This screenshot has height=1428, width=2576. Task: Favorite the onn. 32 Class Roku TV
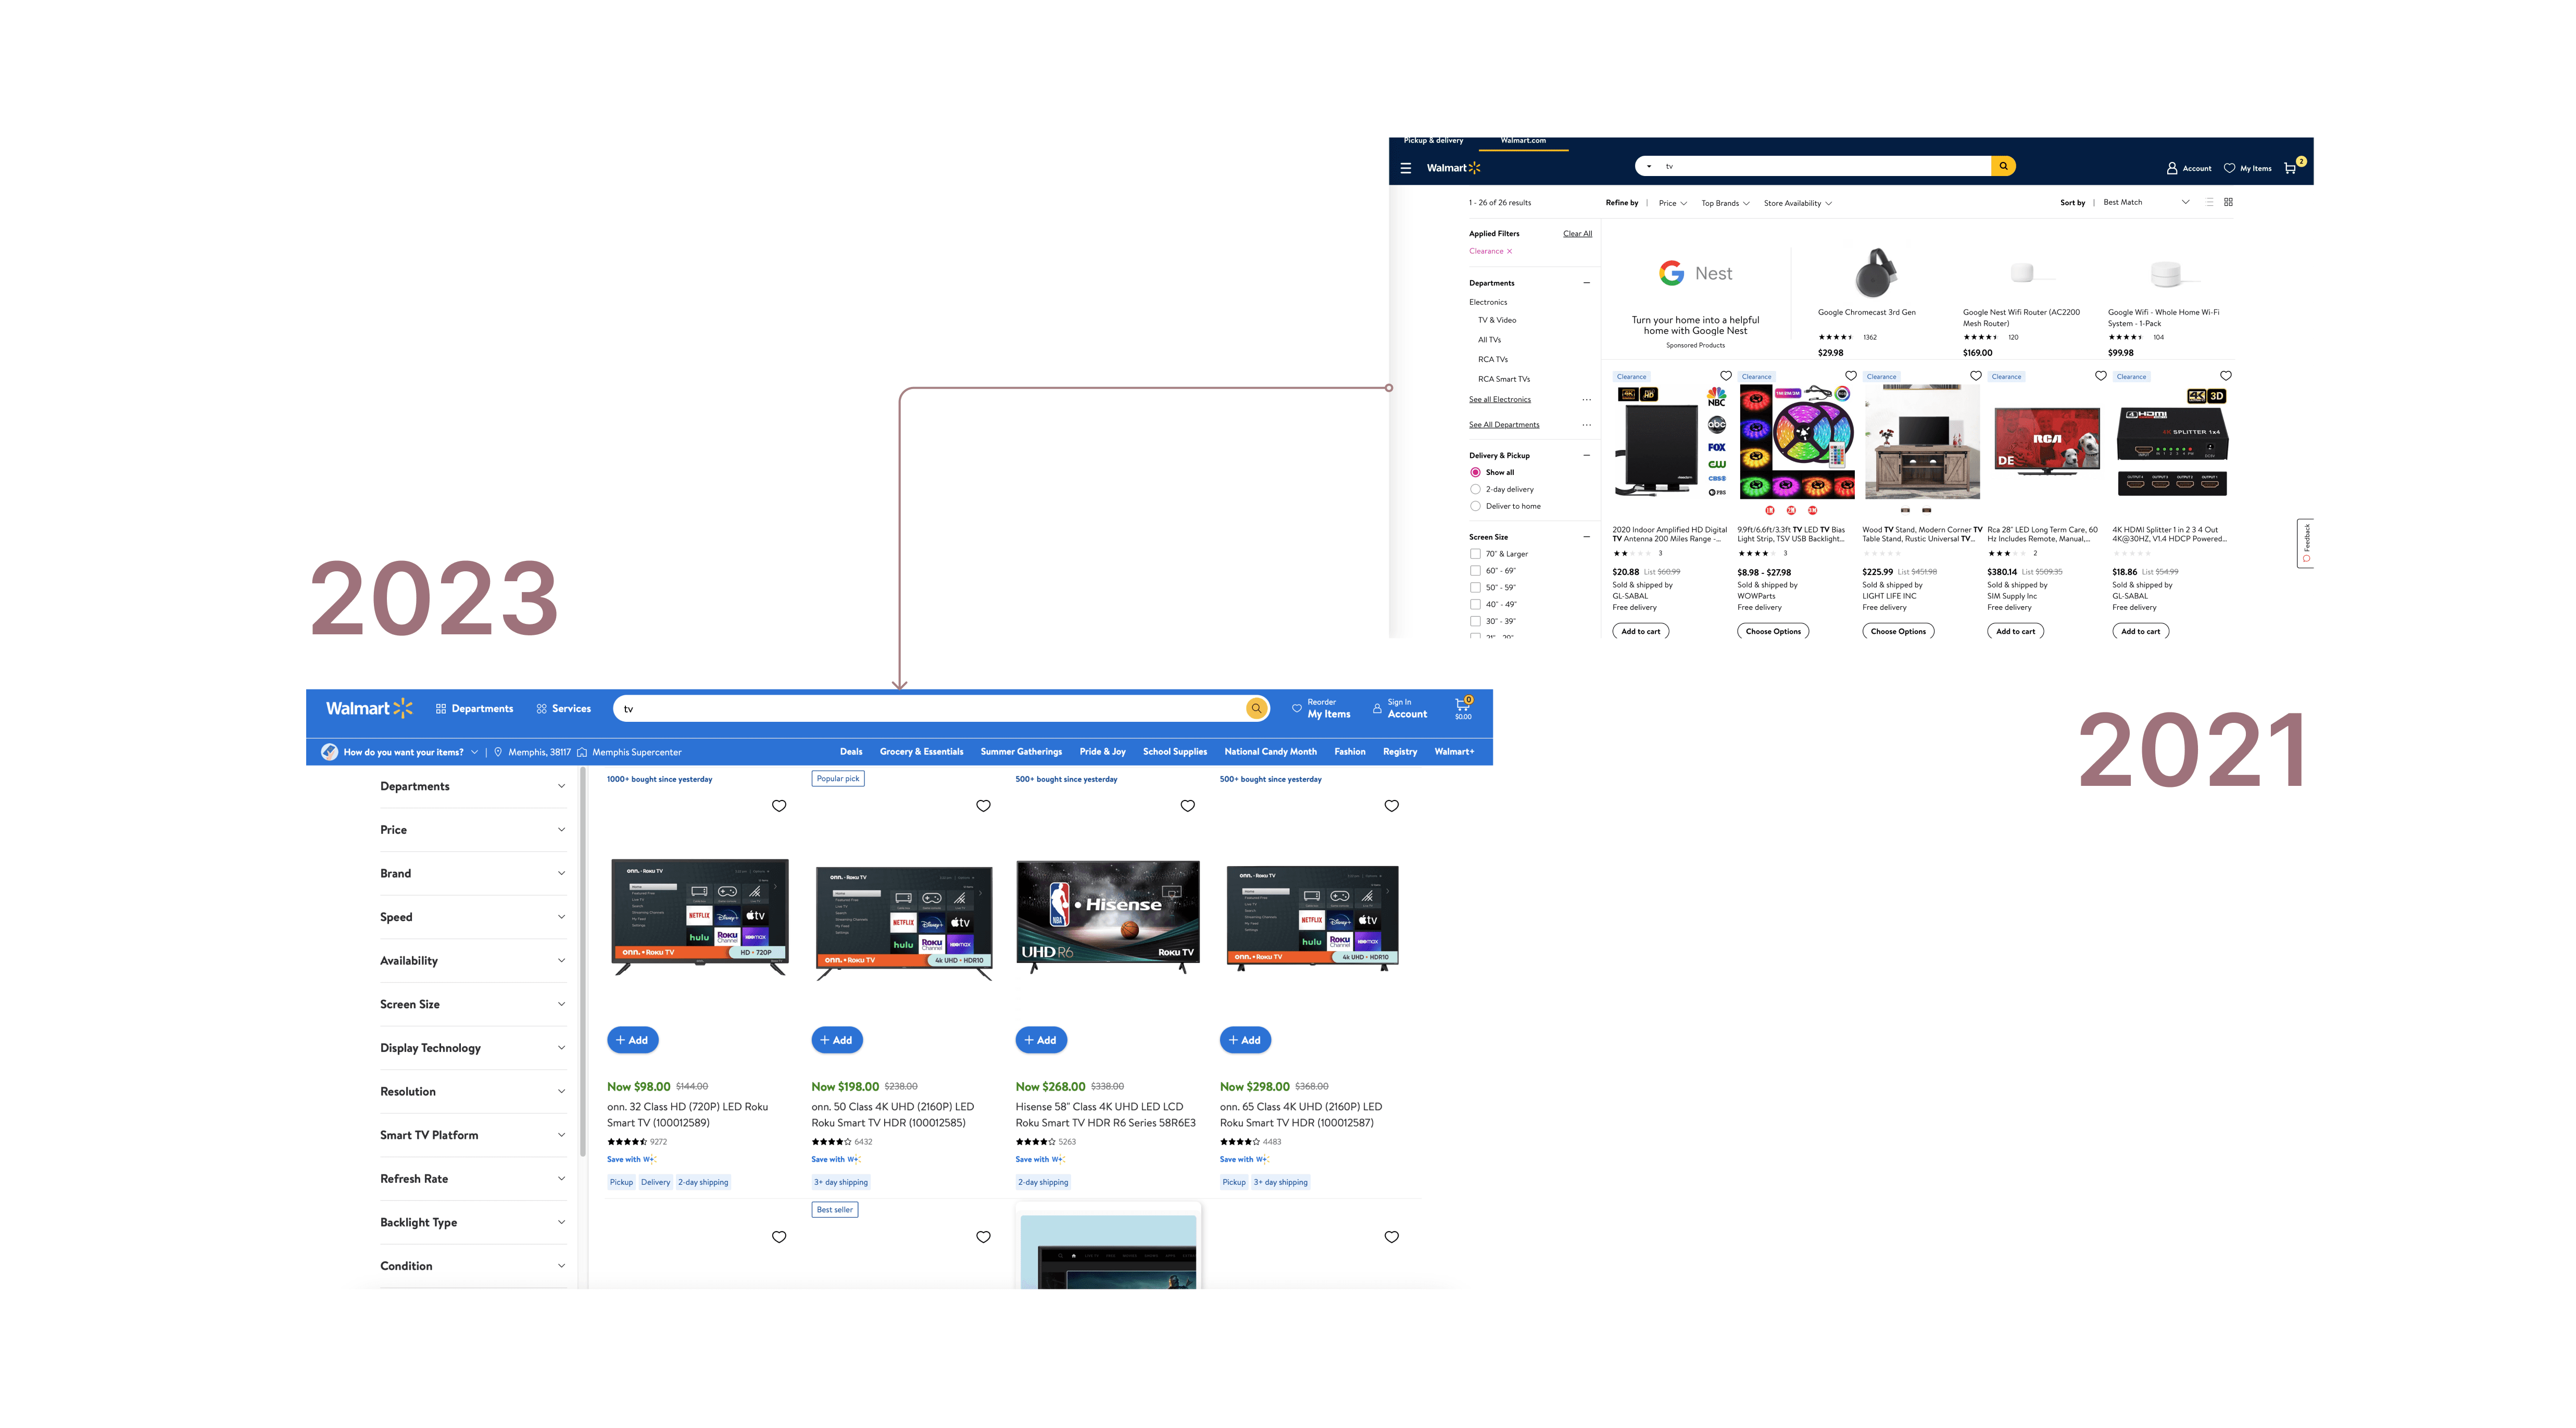click(x=779, y=806)
